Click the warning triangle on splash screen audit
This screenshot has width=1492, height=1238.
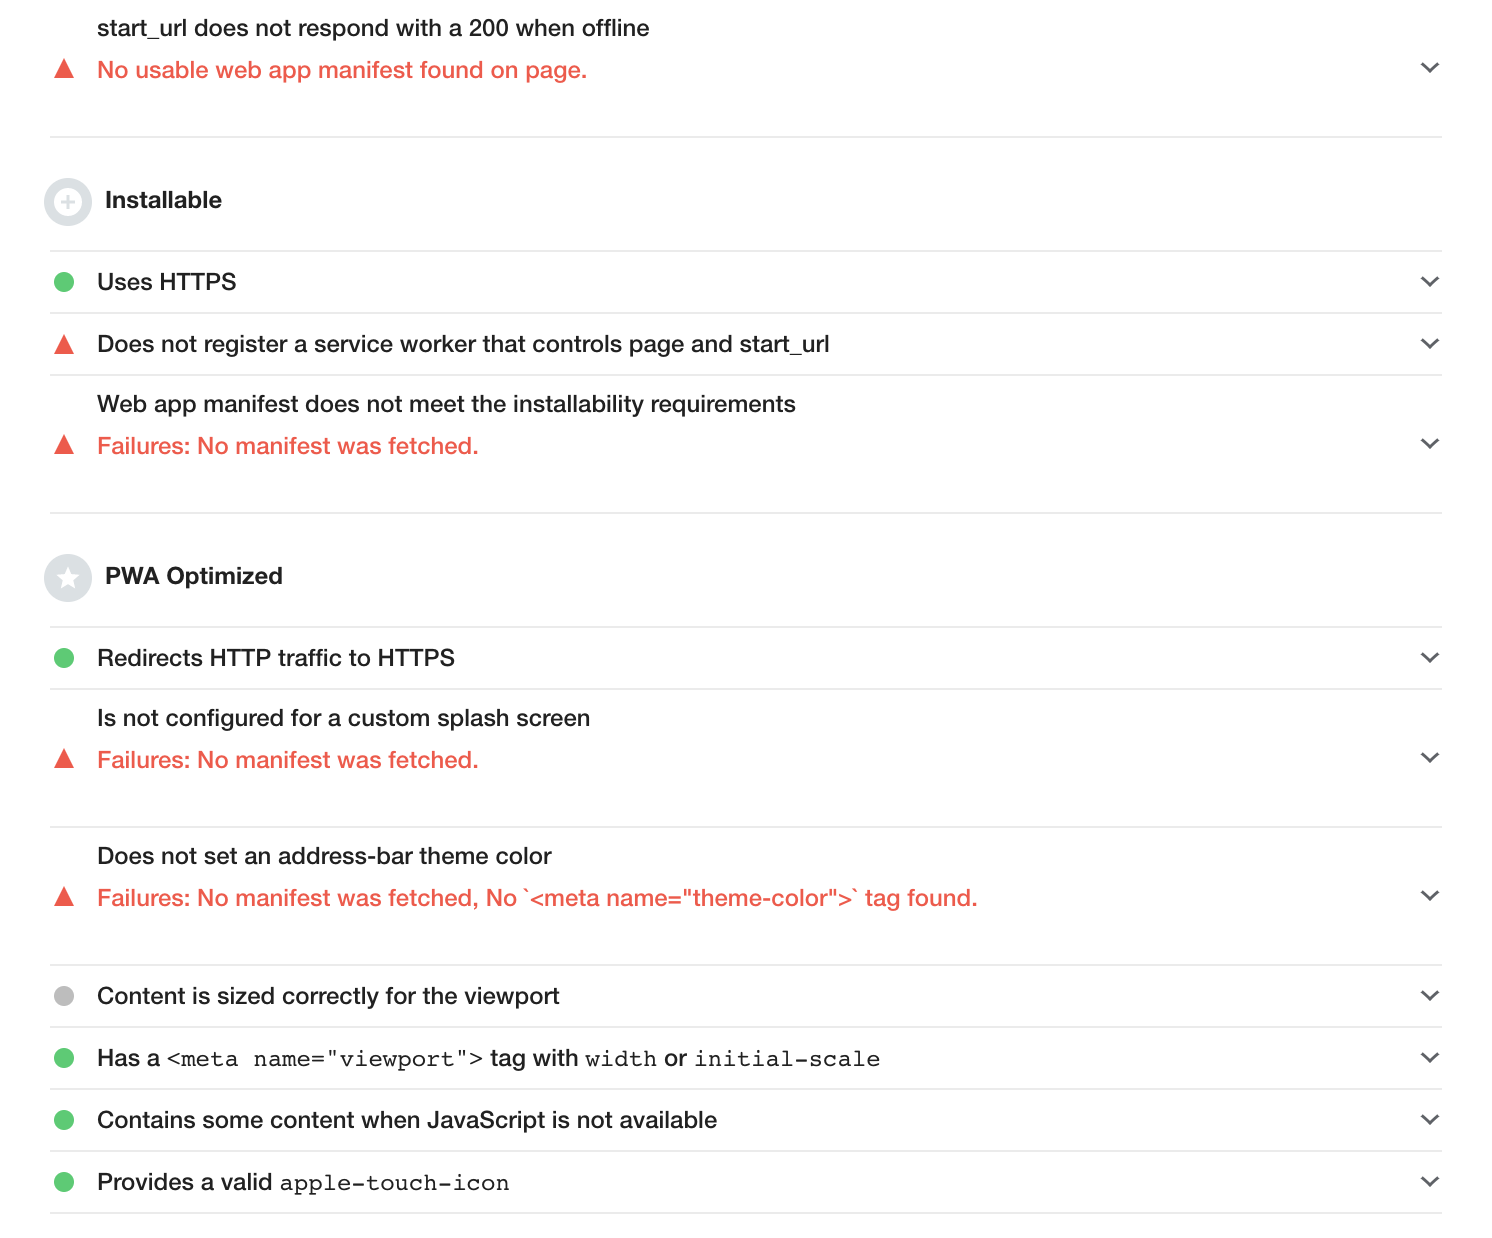64,758
